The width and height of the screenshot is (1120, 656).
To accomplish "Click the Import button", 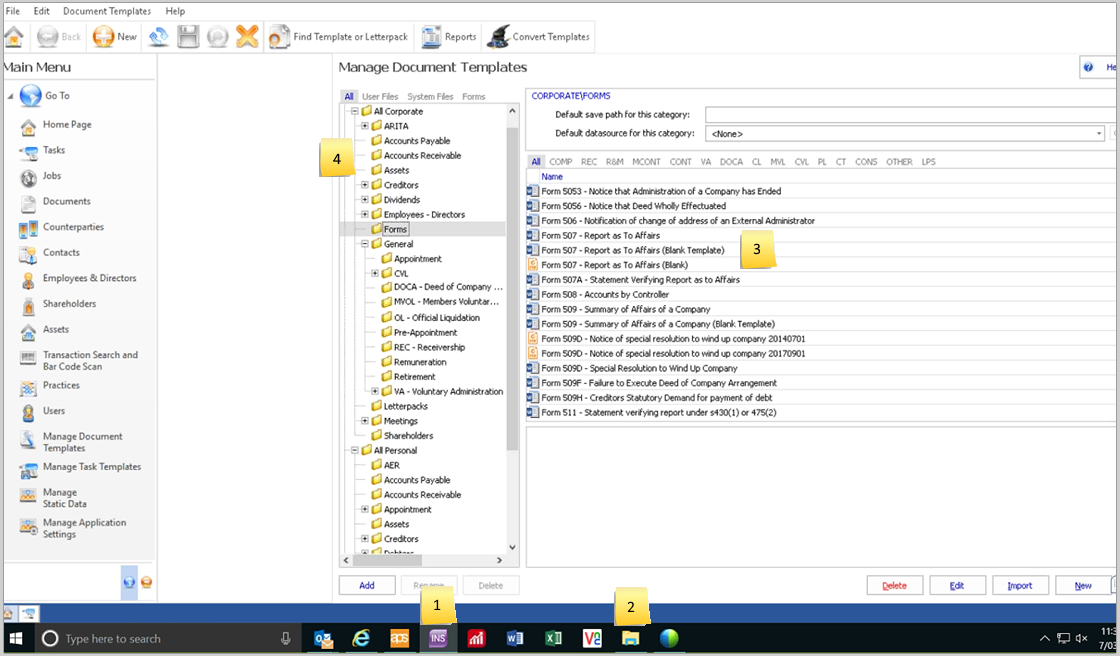I will [x=1019, y=586].
